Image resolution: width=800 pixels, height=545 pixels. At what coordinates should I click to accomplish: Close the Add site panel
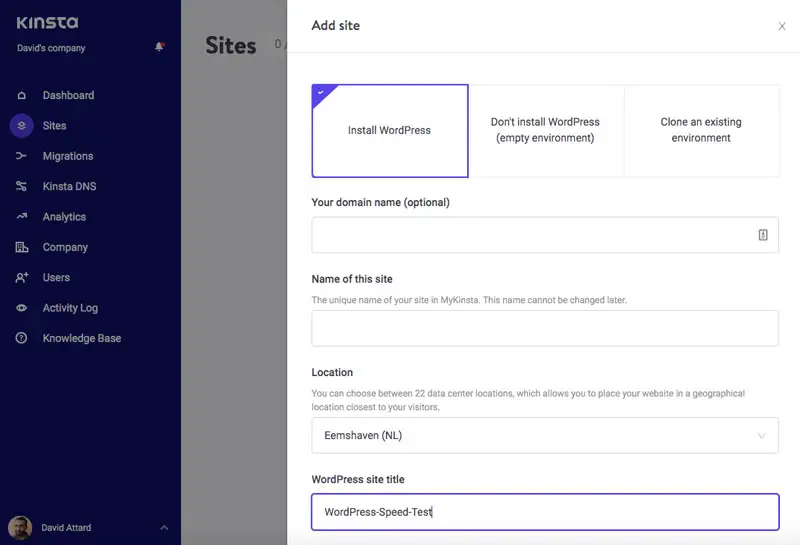pos(782,26)
